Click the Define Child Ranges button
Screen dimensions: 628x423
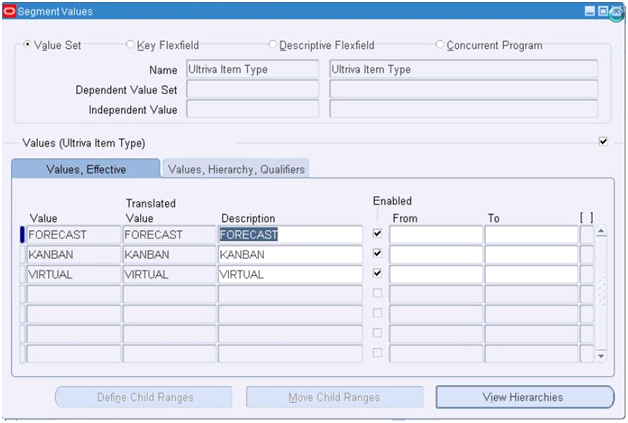coord(144,397)
